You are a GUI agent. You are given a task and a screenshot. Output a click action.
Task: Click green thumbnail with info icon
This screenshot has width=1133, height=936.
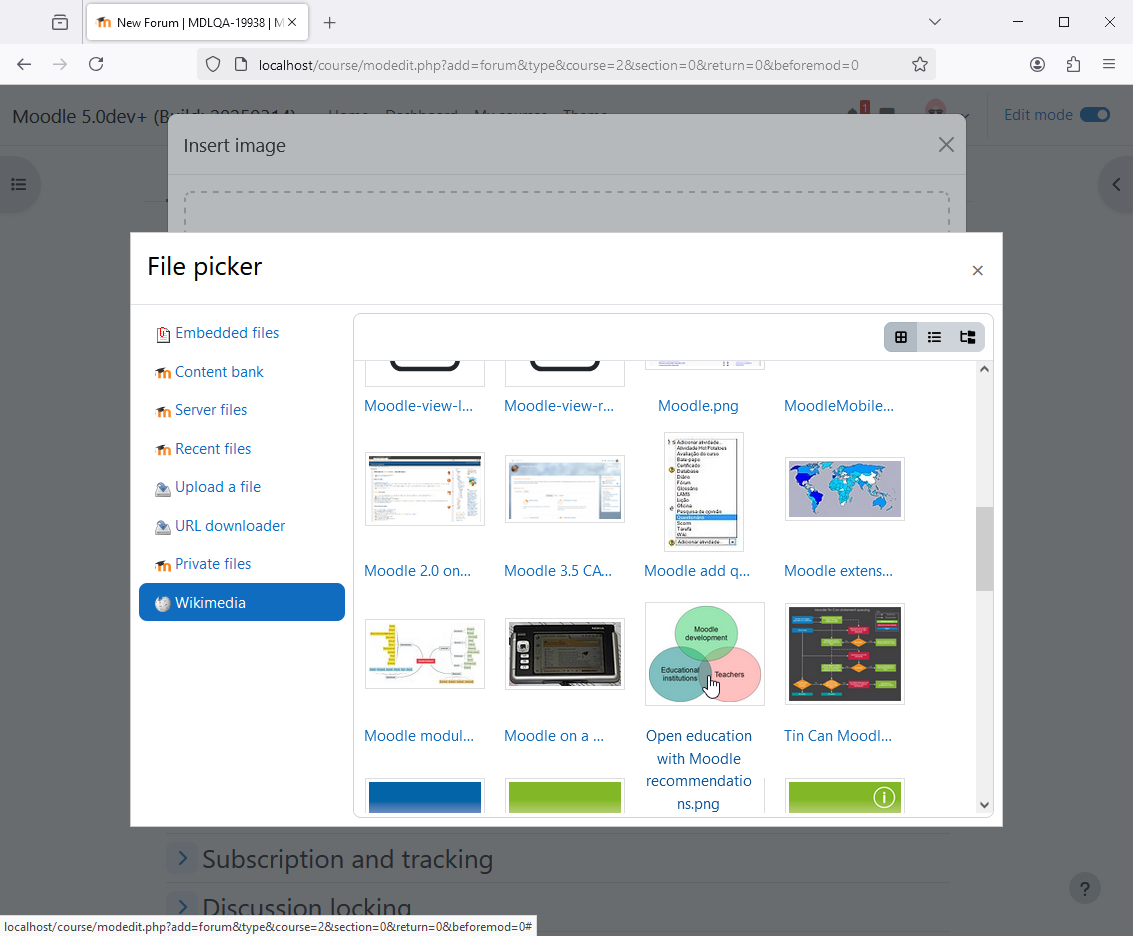pos(844,797)
